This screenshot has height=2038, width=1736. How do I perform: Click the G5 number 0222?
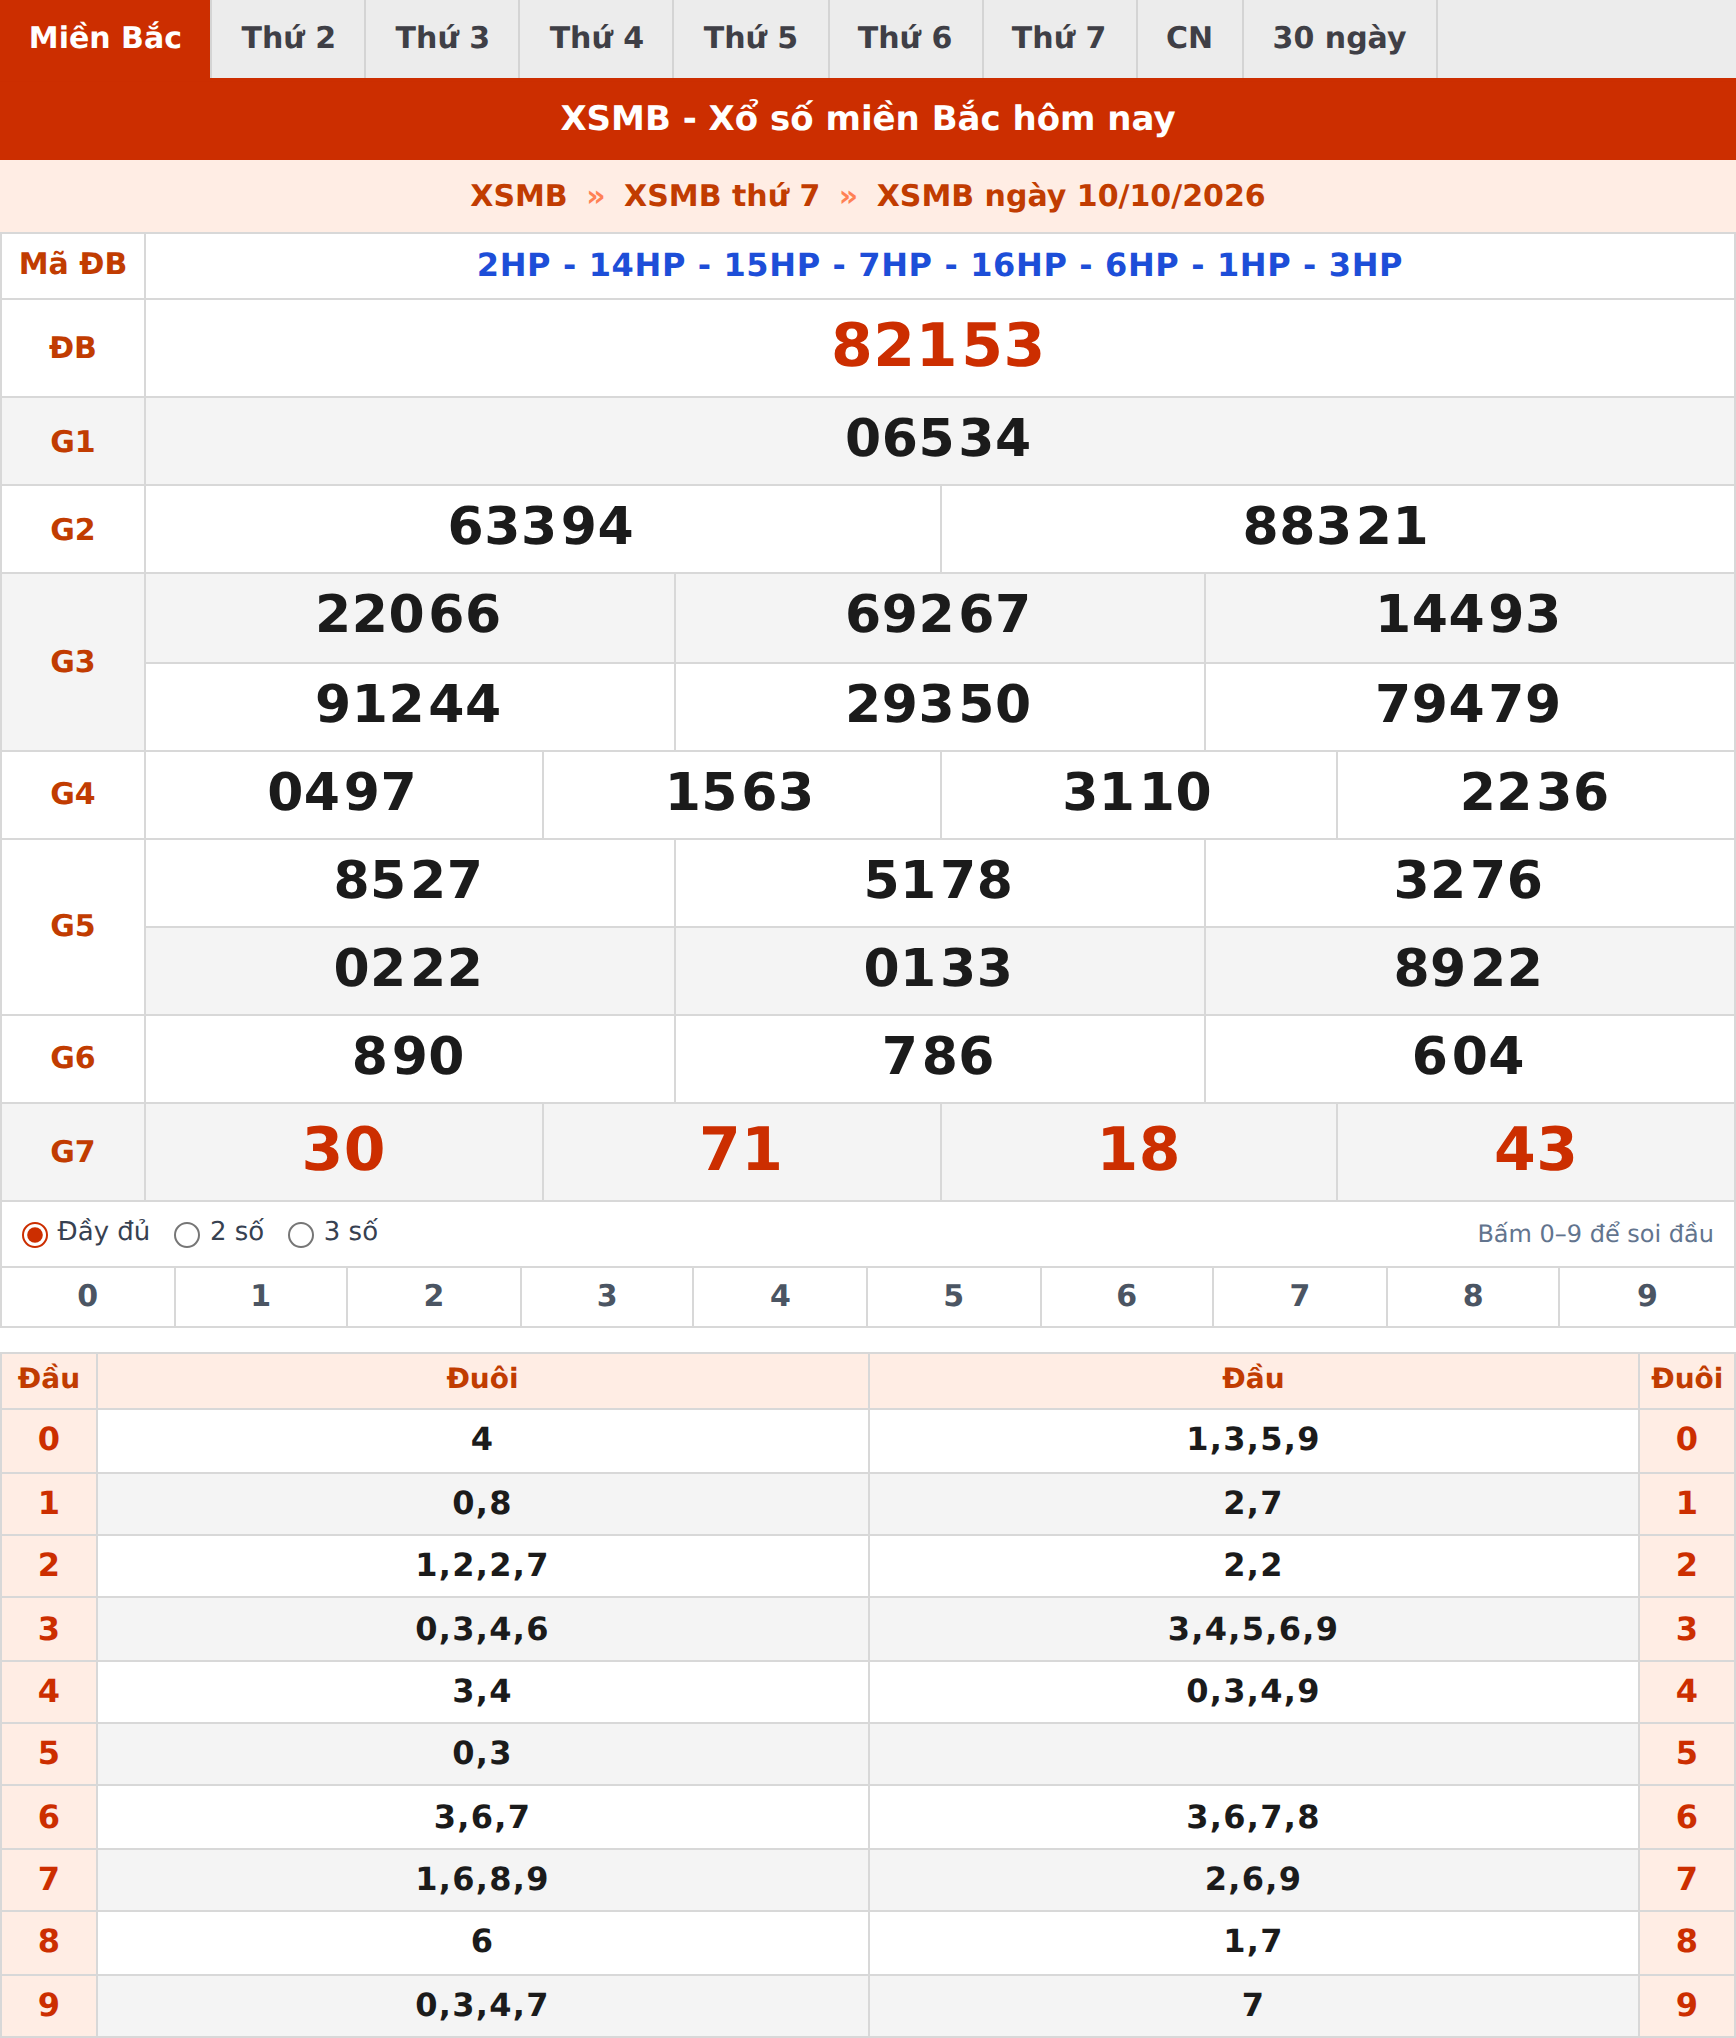click(409, 969)
